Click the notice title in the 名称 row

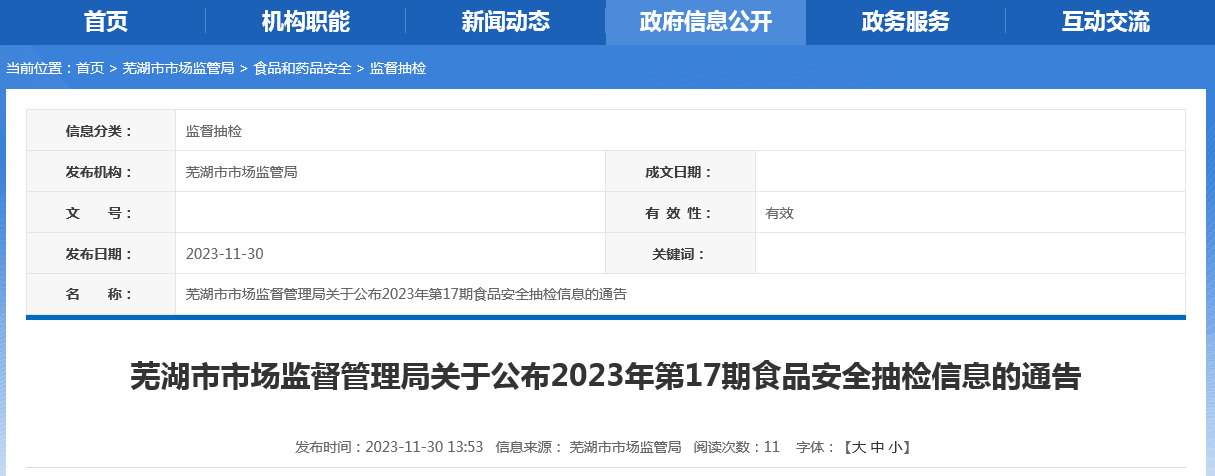[x=406, y=295]
